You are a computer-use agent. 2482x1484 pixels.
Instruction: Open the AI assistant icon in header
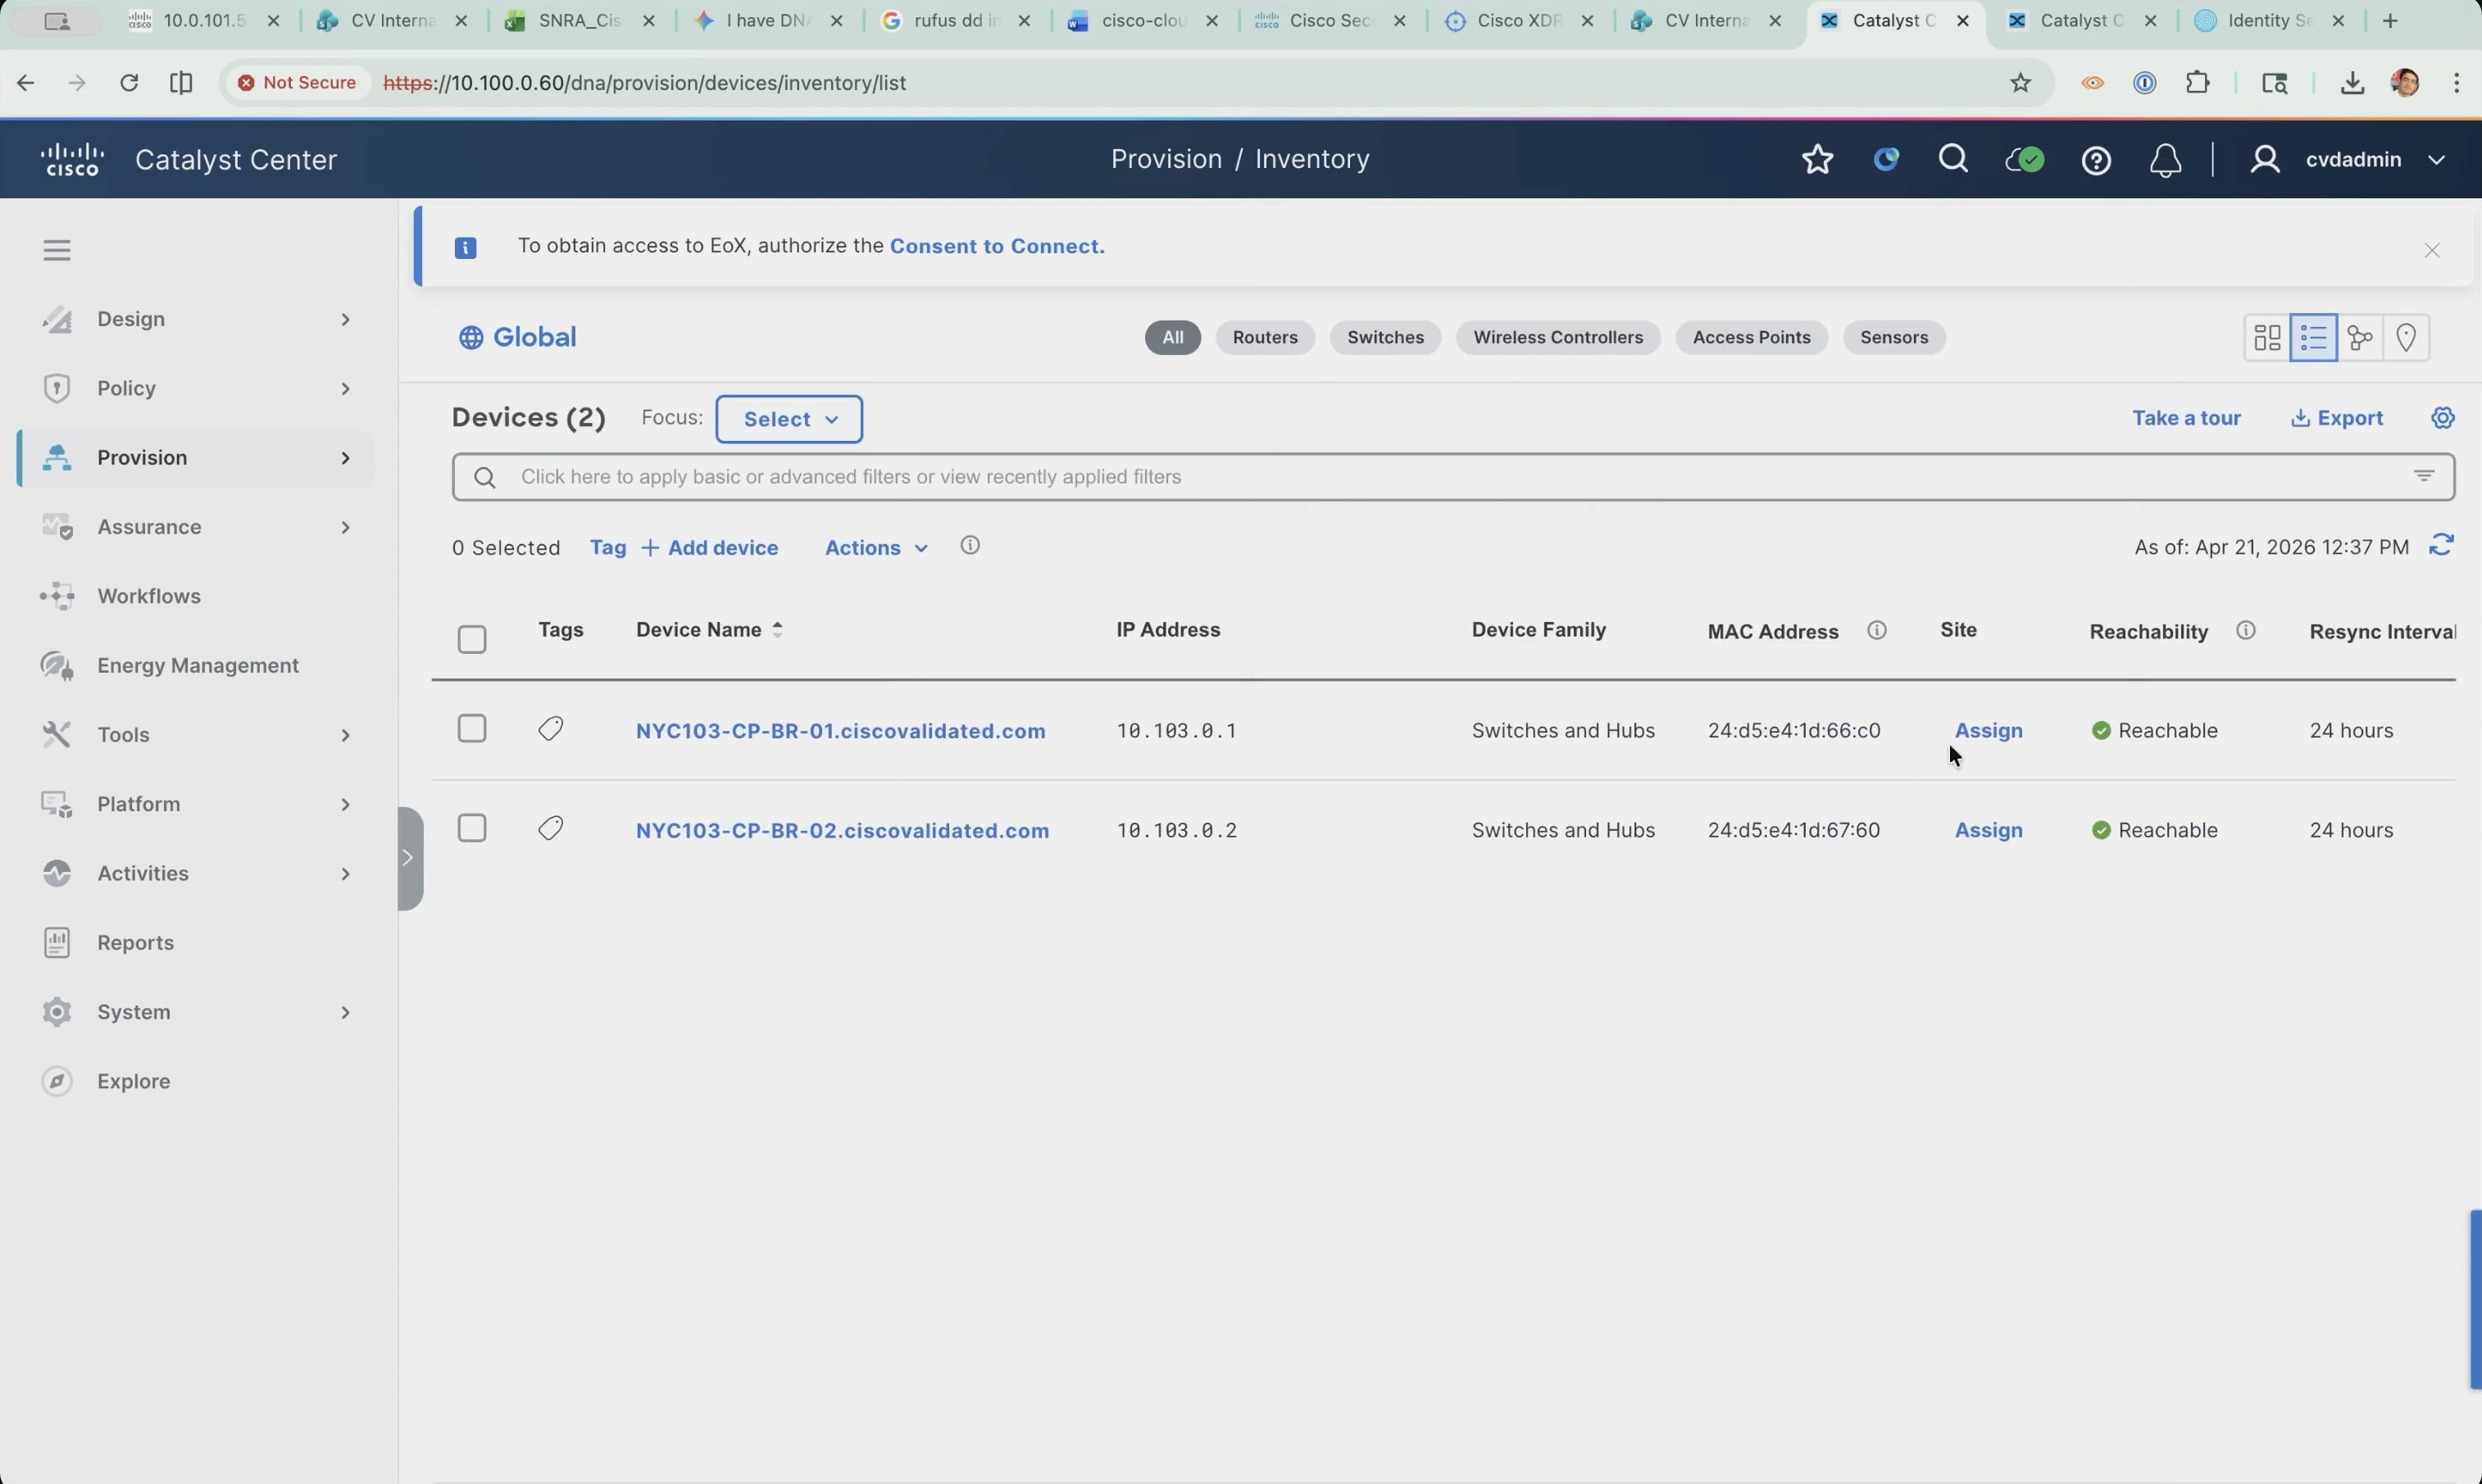pos(1886,160)
